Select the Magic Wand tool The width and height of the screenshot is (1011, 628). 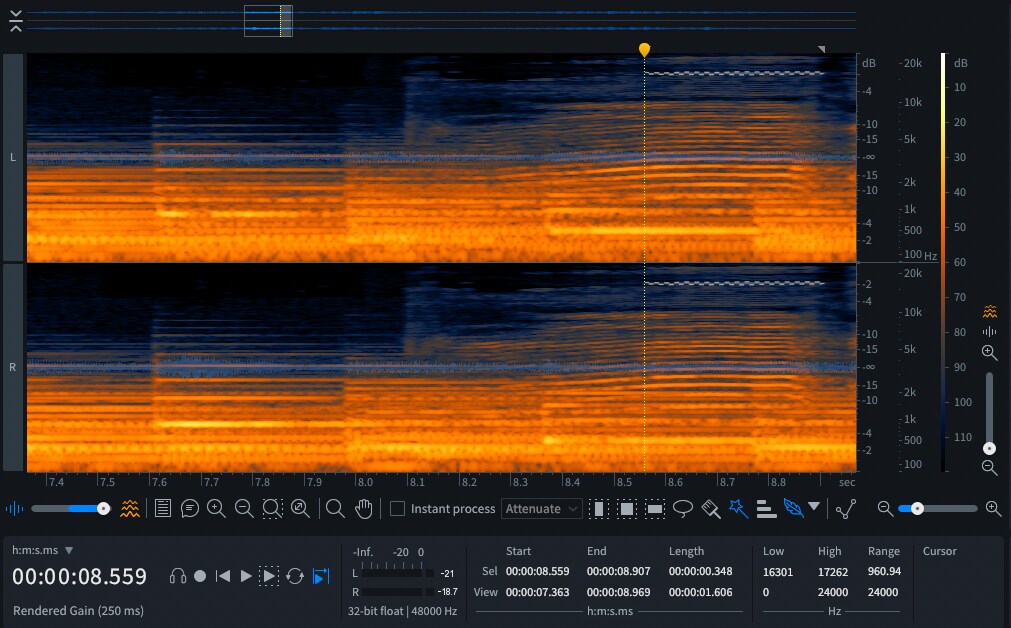click(x=738, y=509)
